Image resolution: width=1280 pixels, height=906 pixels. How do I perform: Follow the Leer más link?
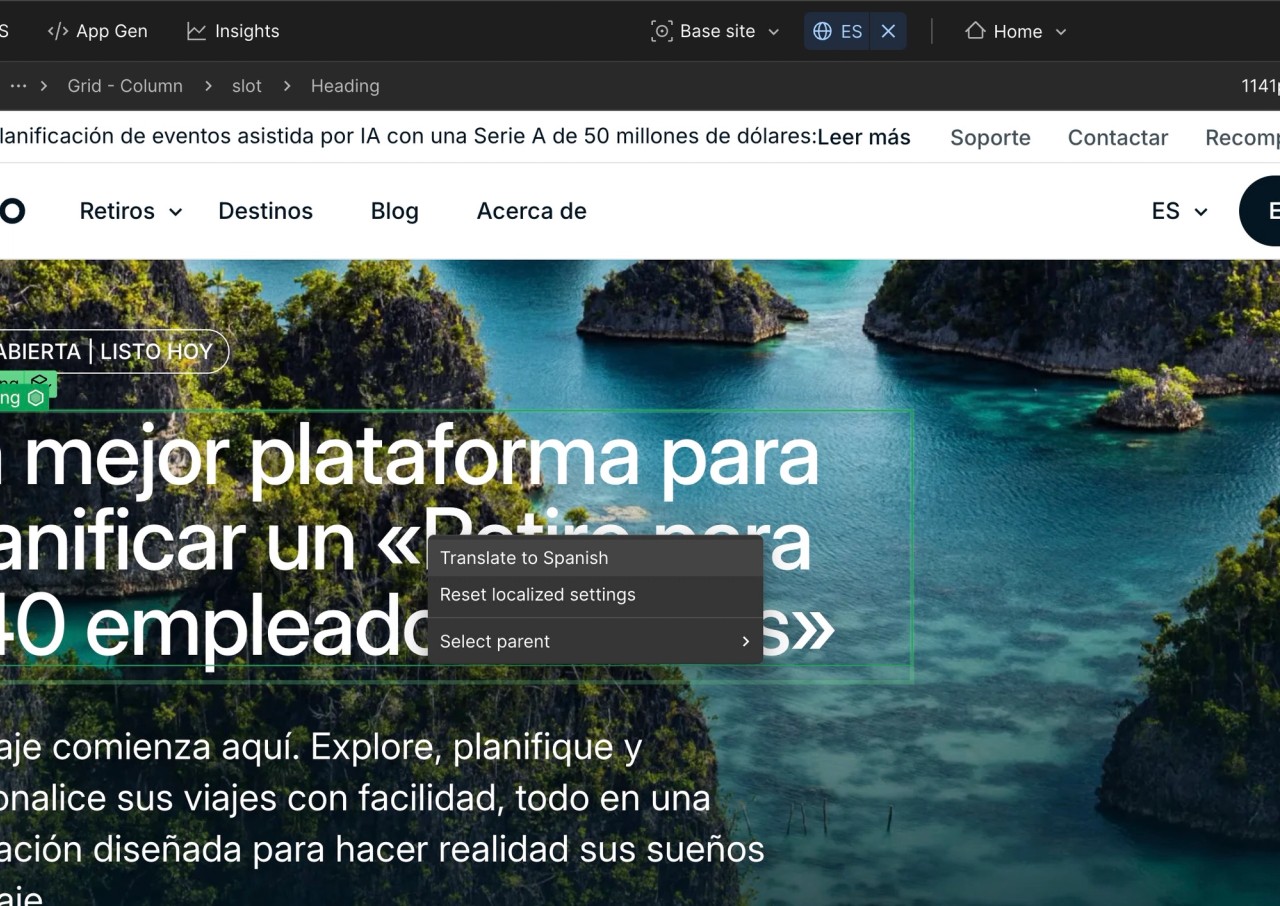coord(864,137)
